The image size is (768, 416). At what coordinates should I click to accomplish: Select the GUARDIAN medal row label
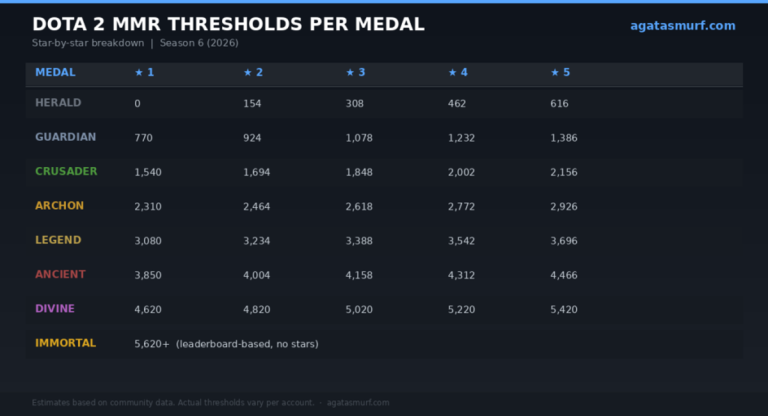tap(66, 137)
